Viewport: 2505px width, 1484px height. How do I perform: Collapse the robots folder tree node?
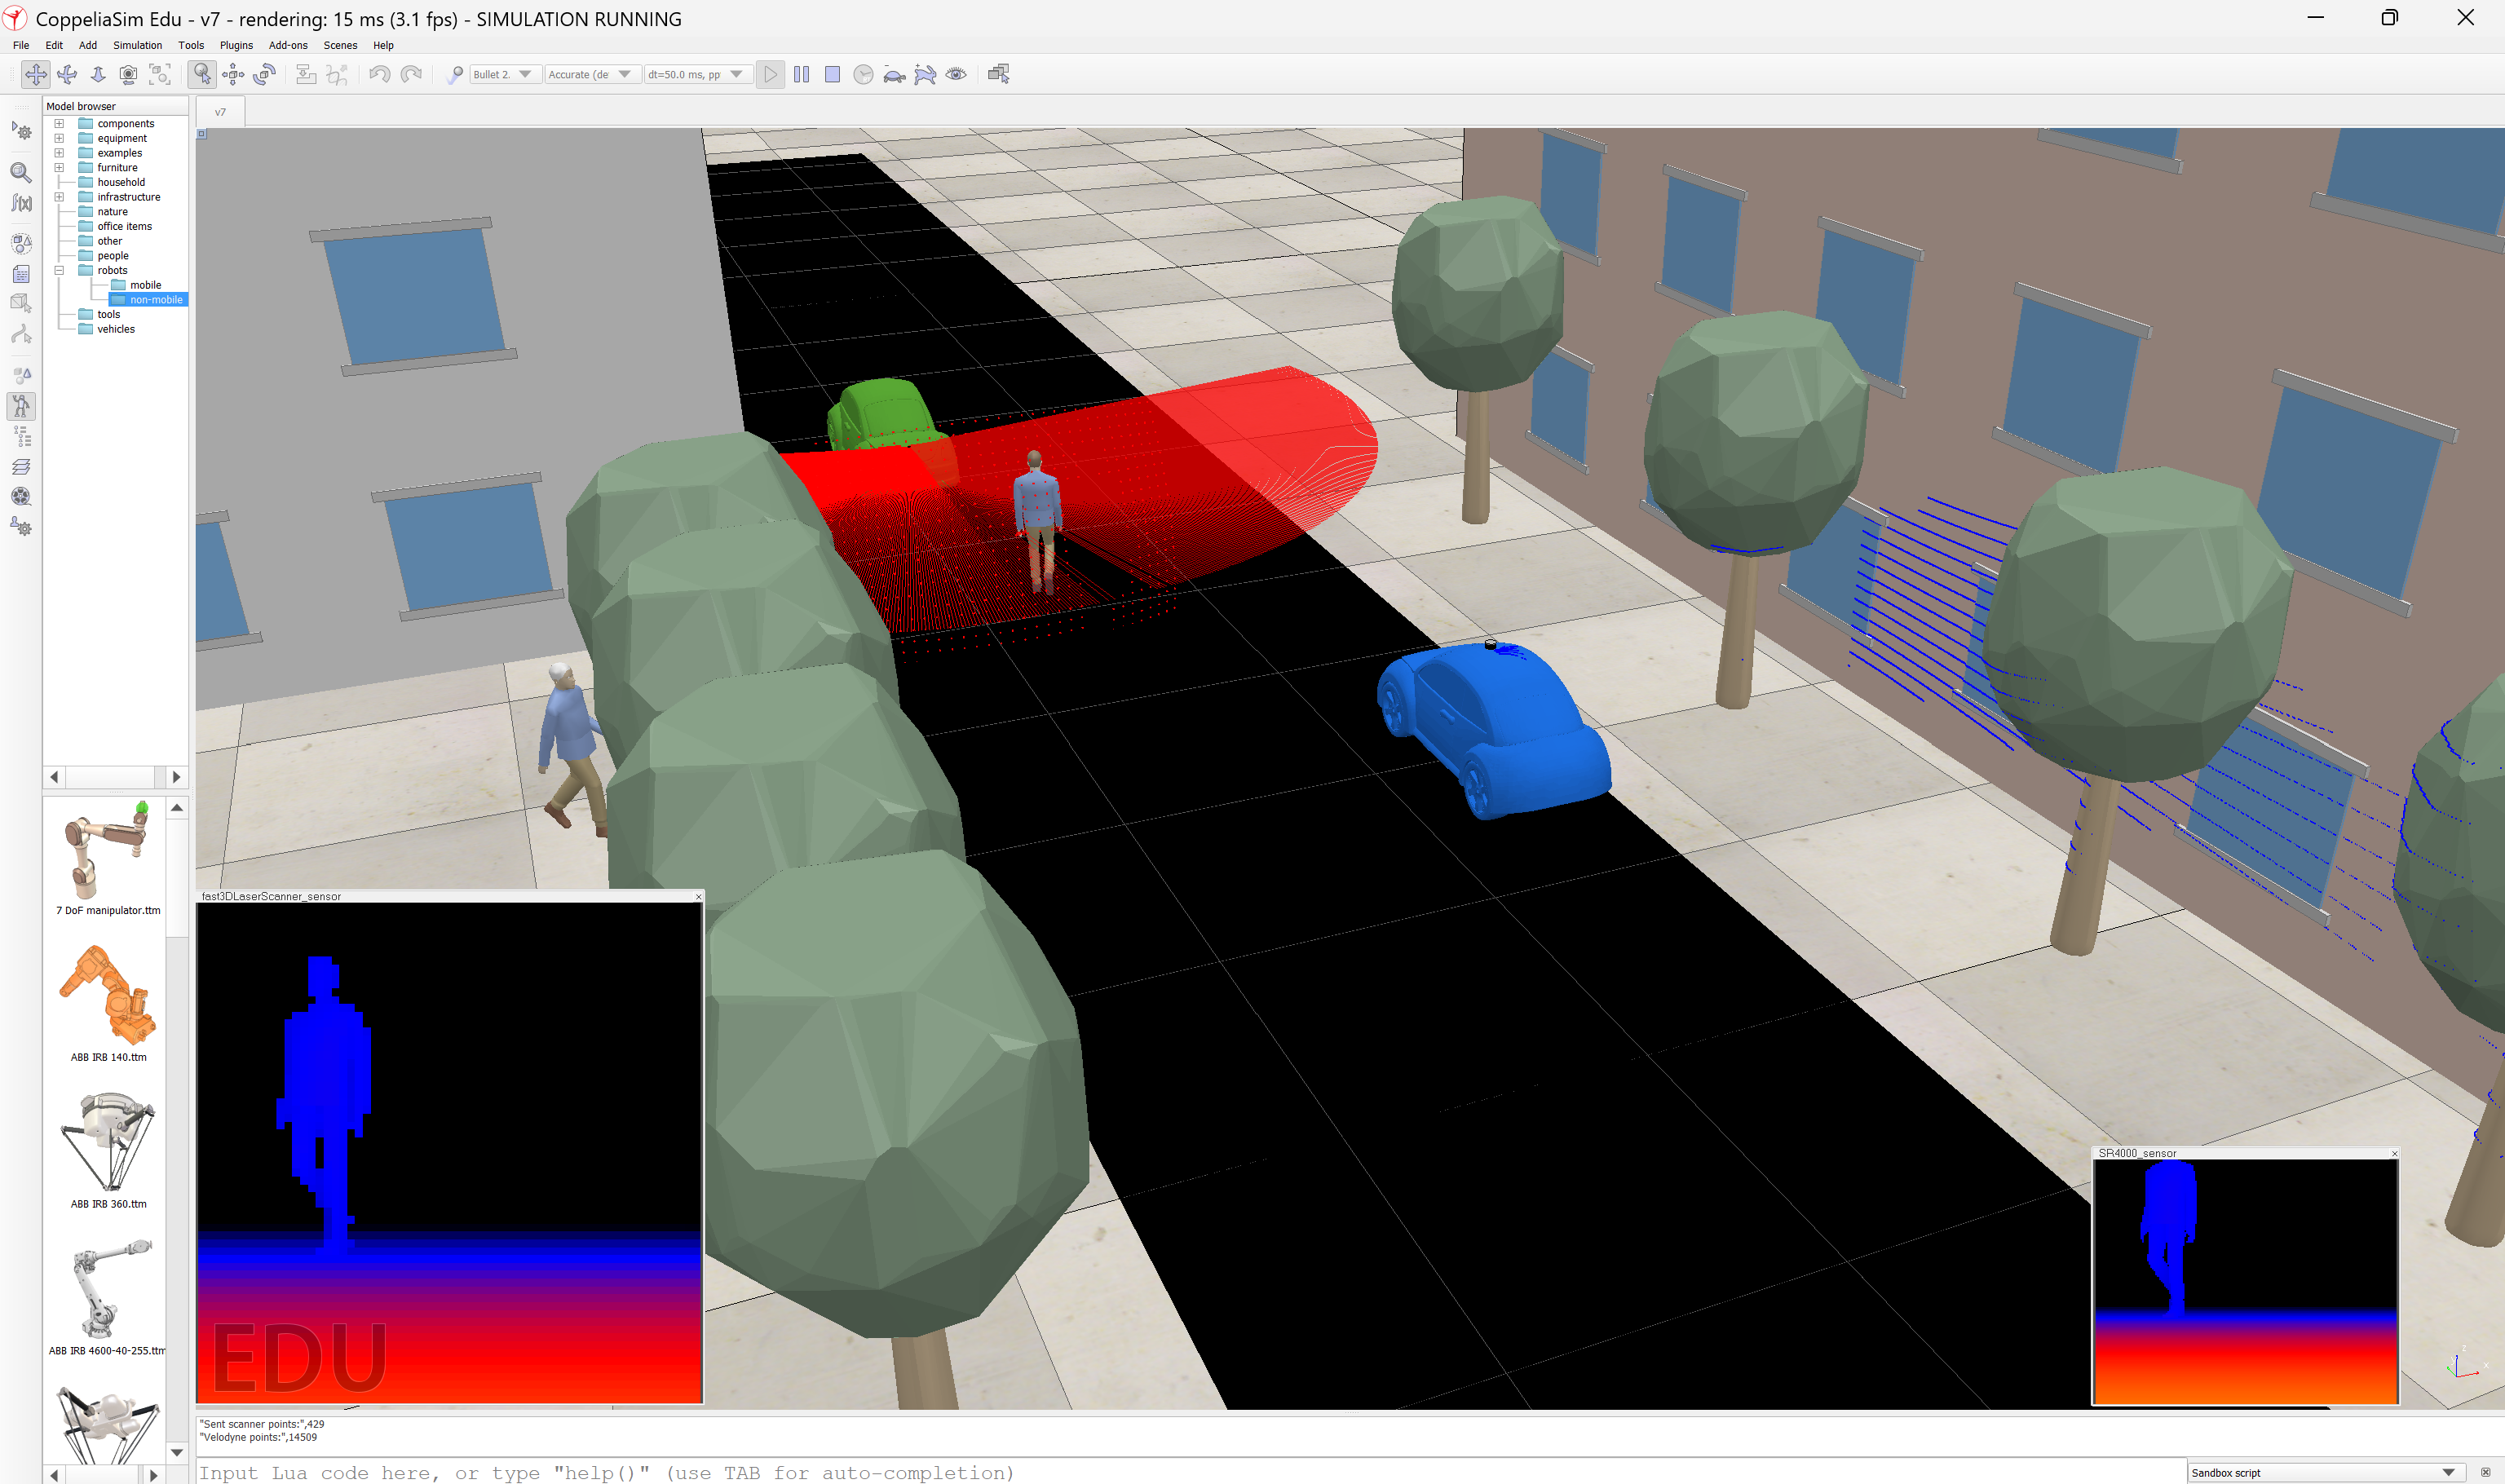(59, 270)
